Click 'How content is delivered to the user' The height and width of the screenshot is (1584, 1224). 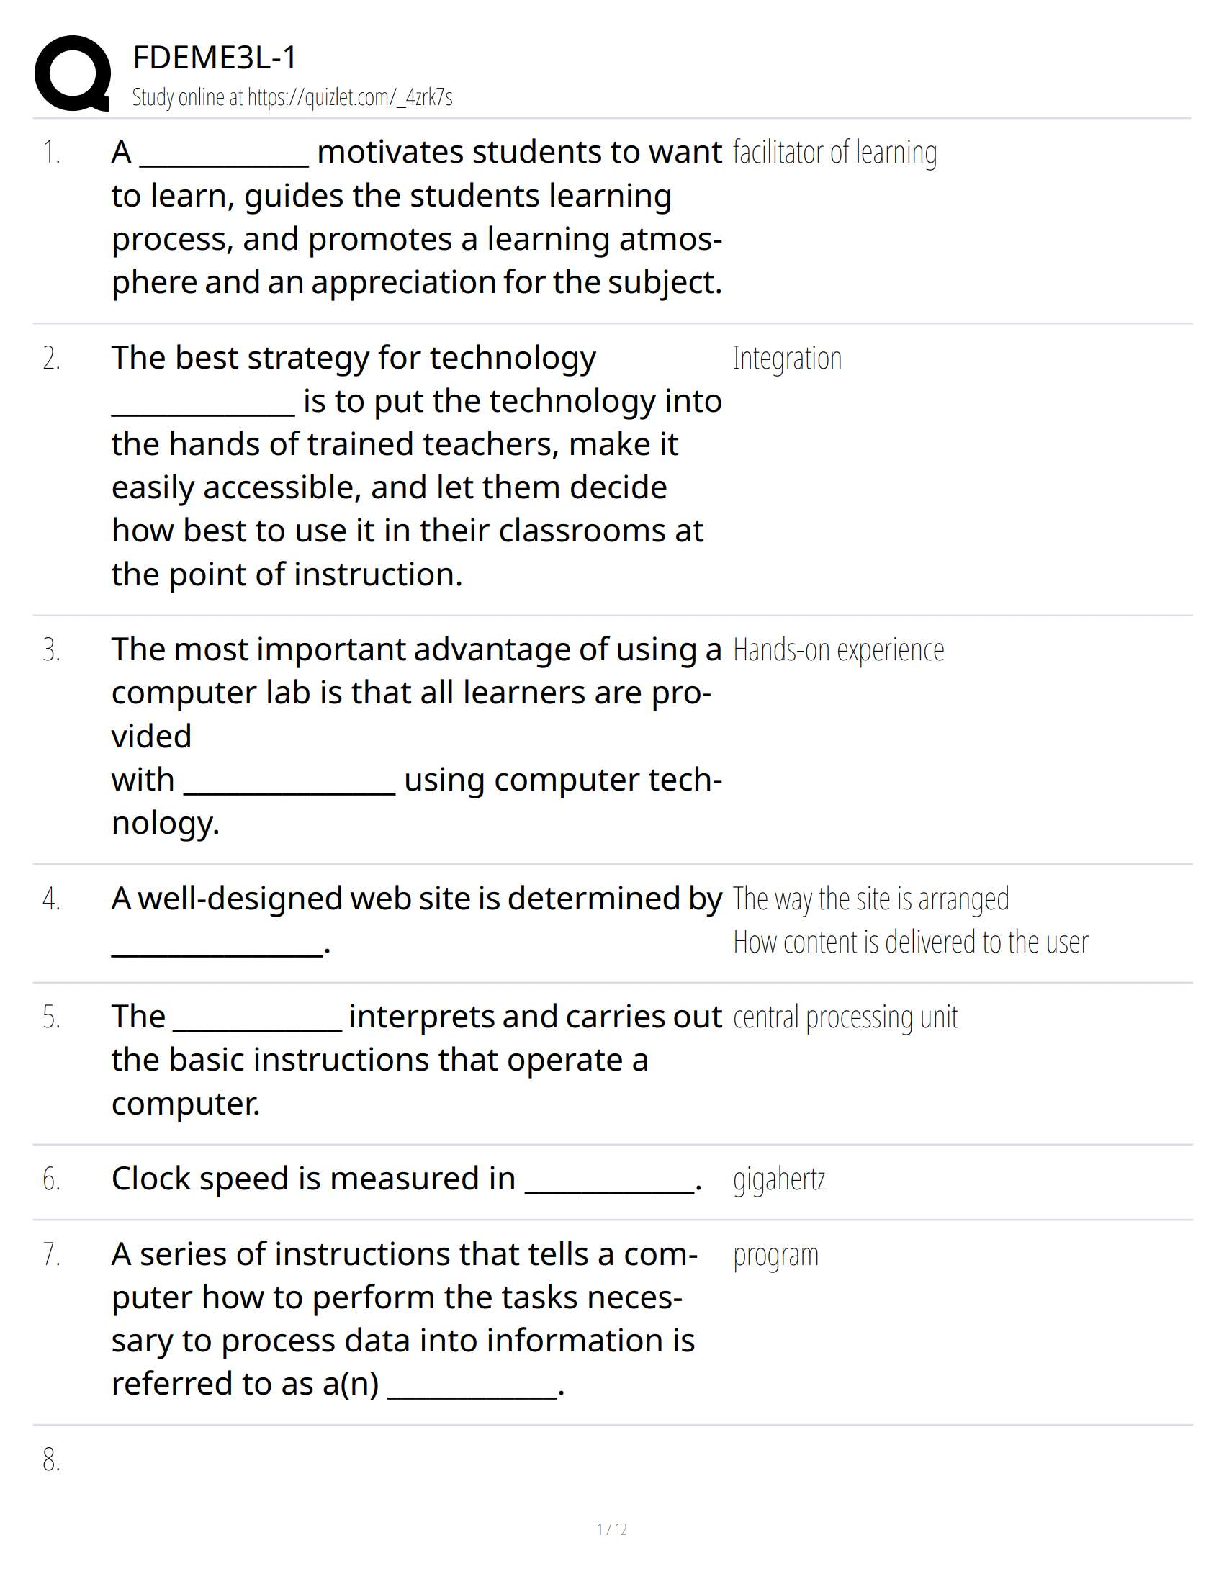tap(910, 942)
